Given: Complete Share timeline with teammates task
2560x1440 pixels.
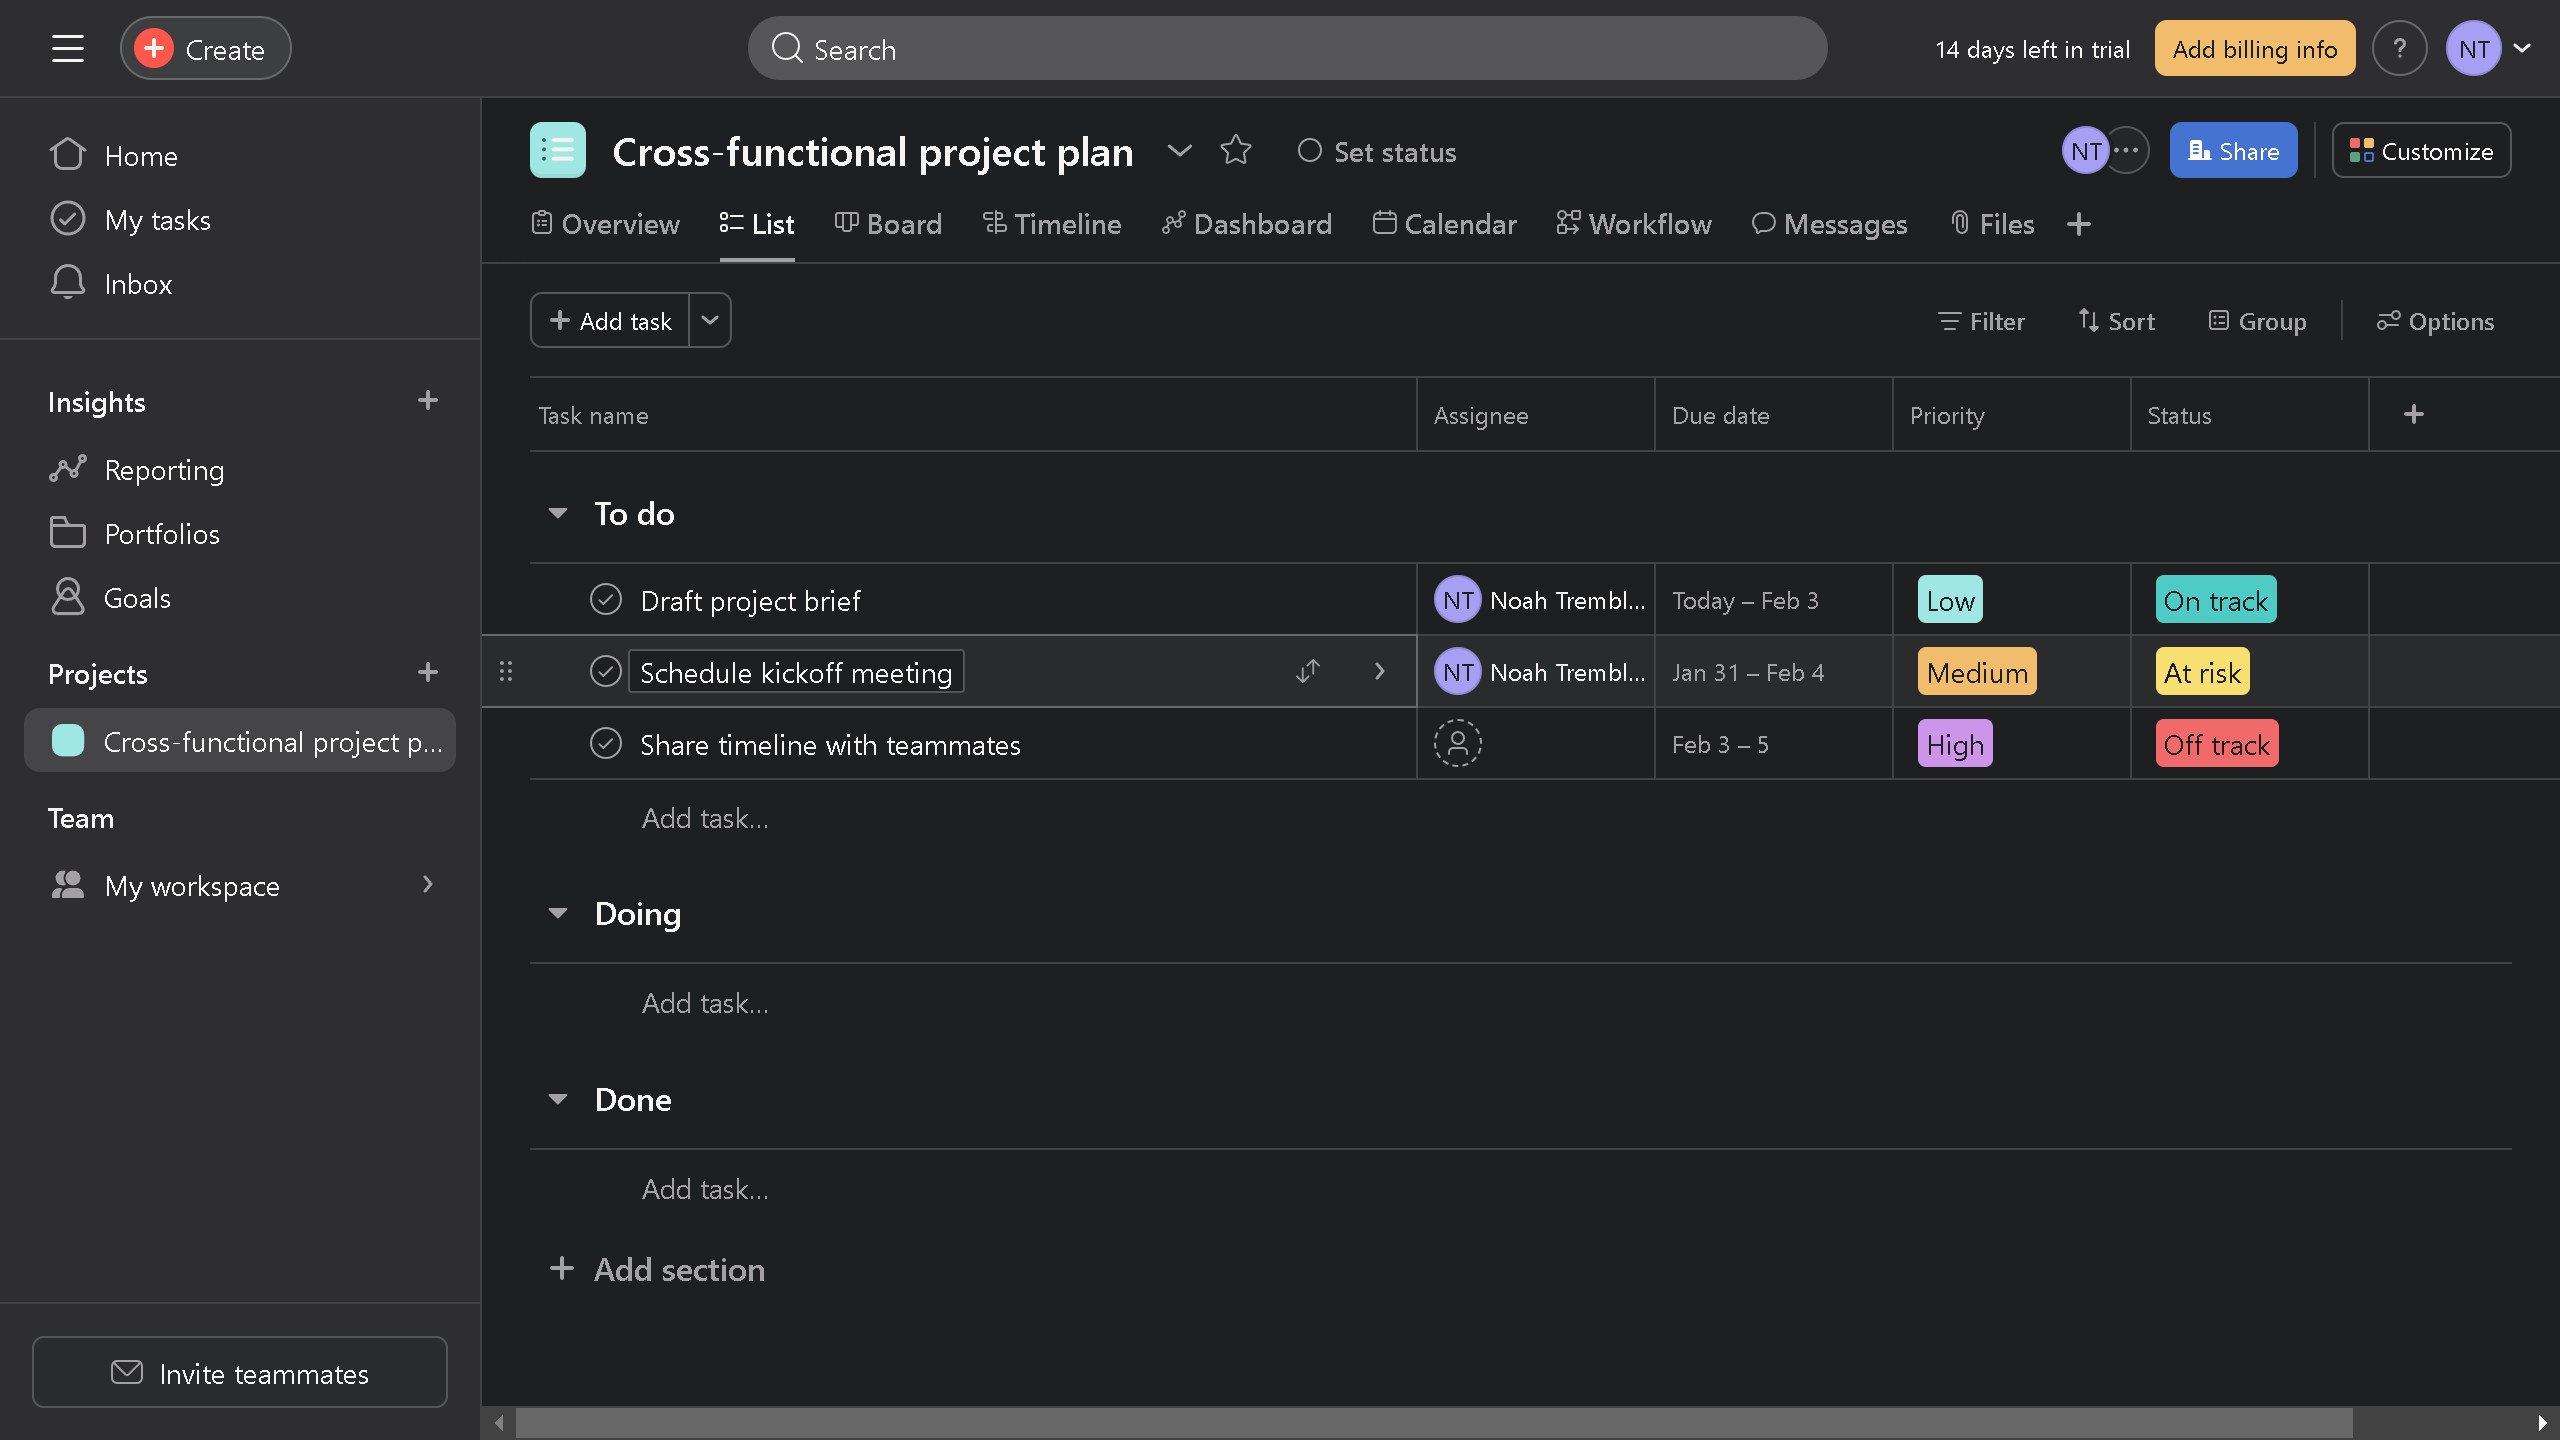Looking at the screenshot, I should tap(605, 744).
